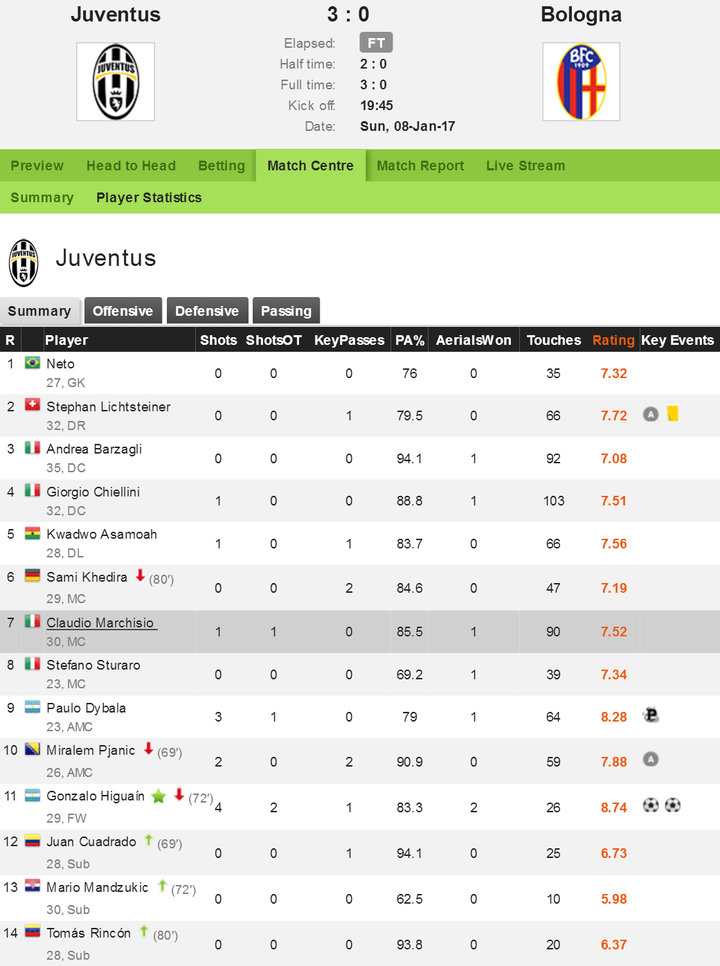Open the Live Stream section
Viewport: 720px width, 966px height.
pyautogui.click(x=525, y=166)
